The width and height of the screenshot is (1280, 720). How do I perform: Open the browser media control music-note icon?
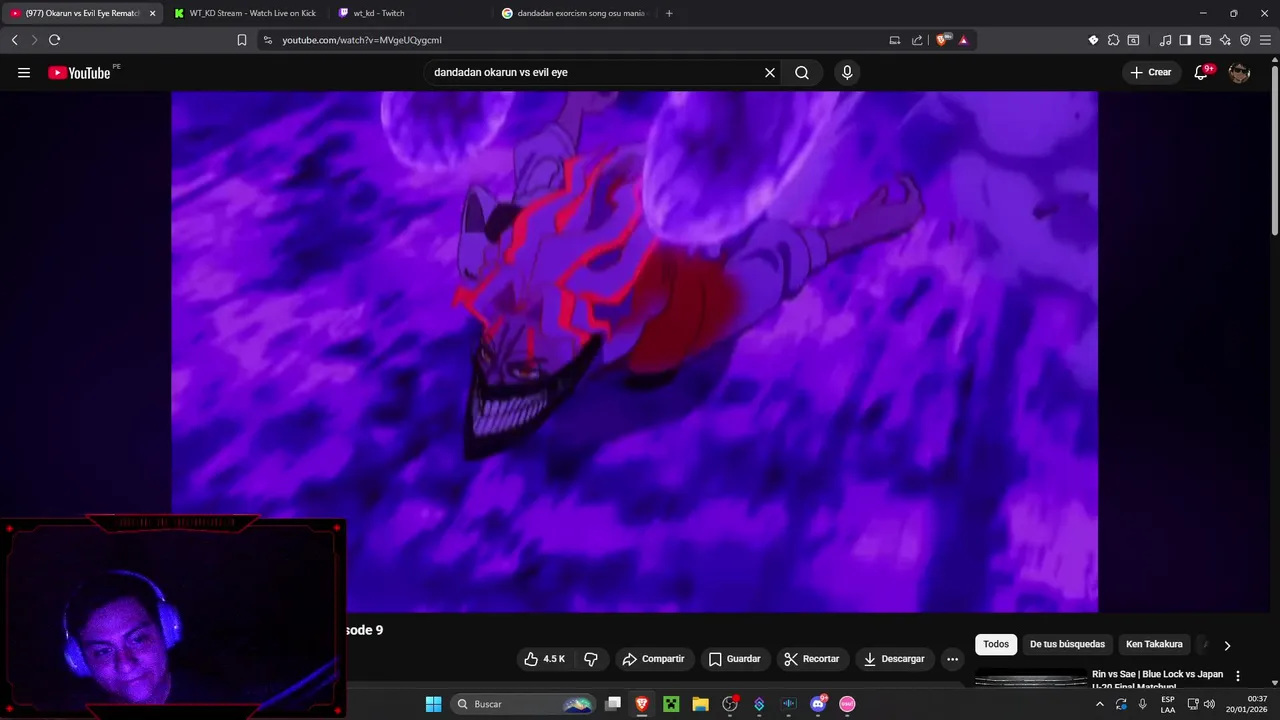click(x=1165, y=40)
